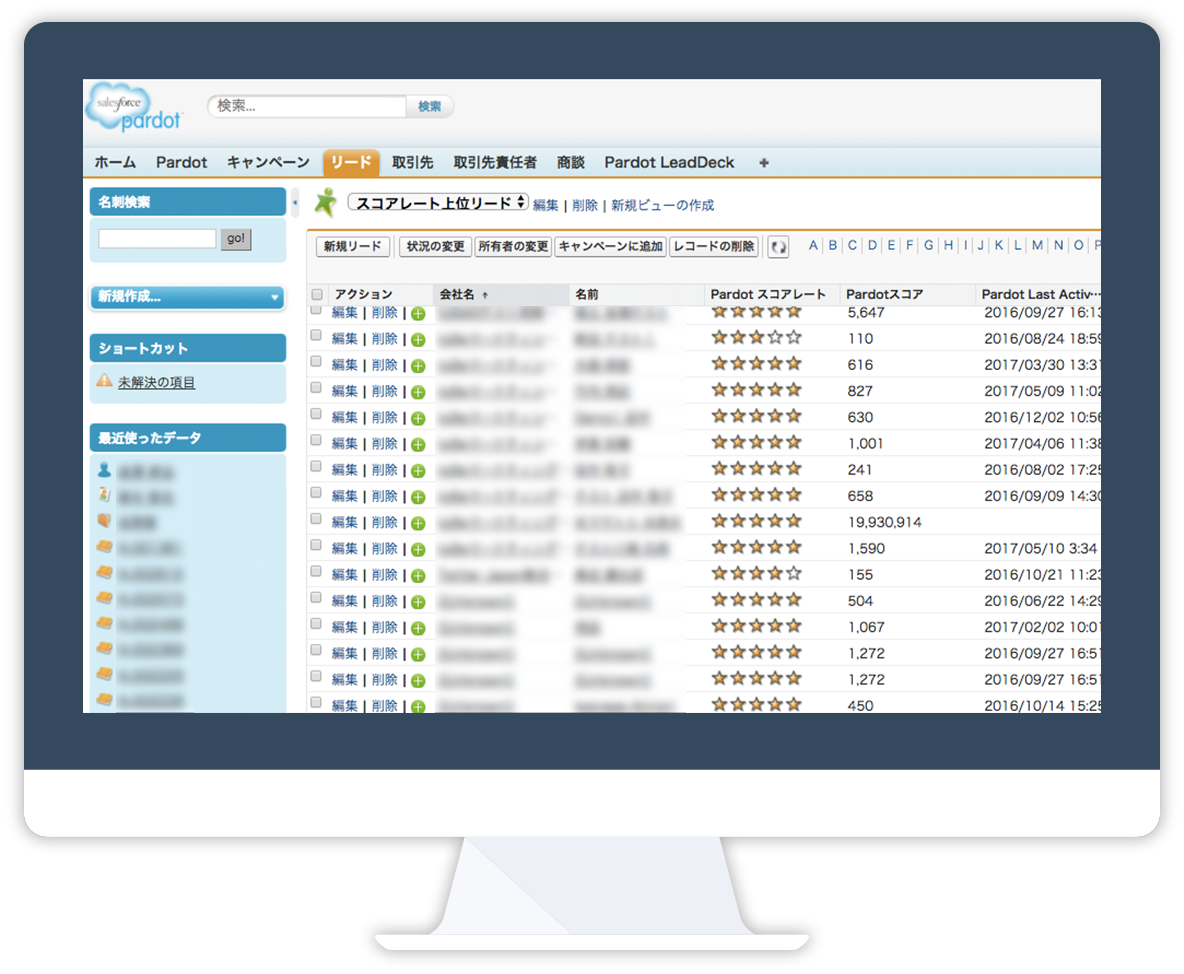Click 削除 in the 155 score row
Image resolution: width=1184 pixels, height=974 pixels.
coord(384,575)
